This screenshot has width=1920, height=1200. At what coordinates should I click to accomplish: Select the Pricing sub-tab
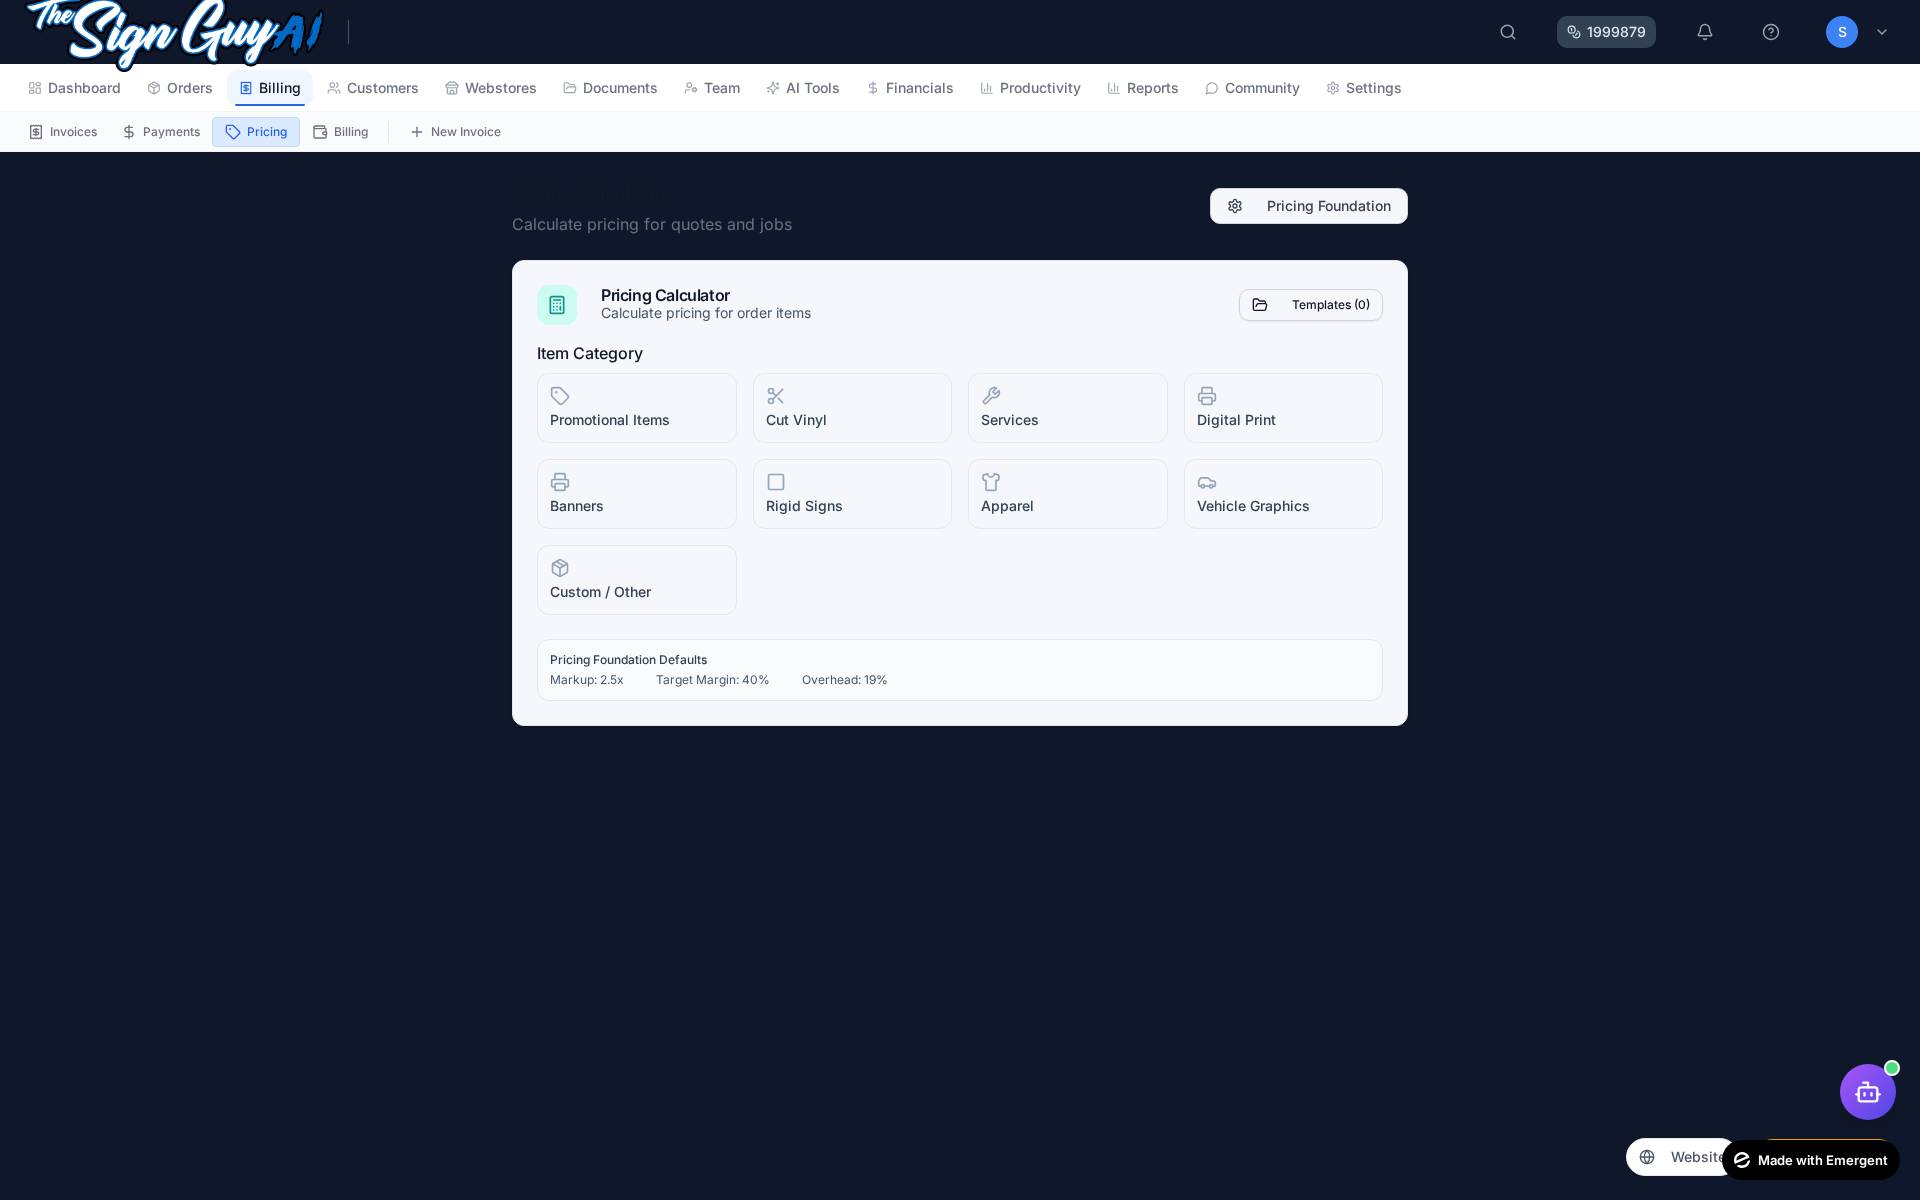coord(256,132)
